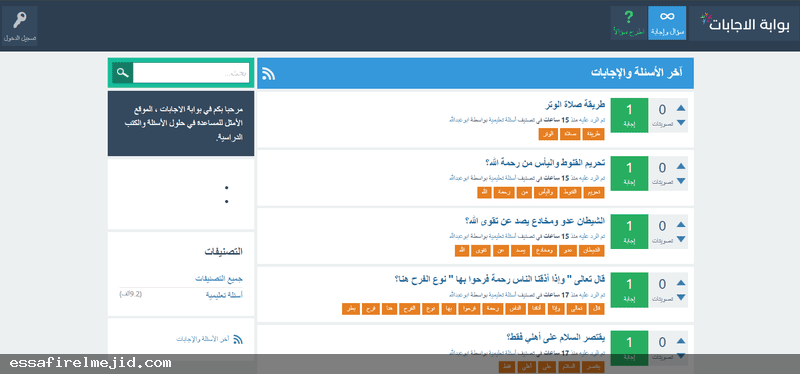Screen dimensions: 800x374
Task: Click the آخر الأسئلة والإجابات header title
Action: click(x=636, y=72)
